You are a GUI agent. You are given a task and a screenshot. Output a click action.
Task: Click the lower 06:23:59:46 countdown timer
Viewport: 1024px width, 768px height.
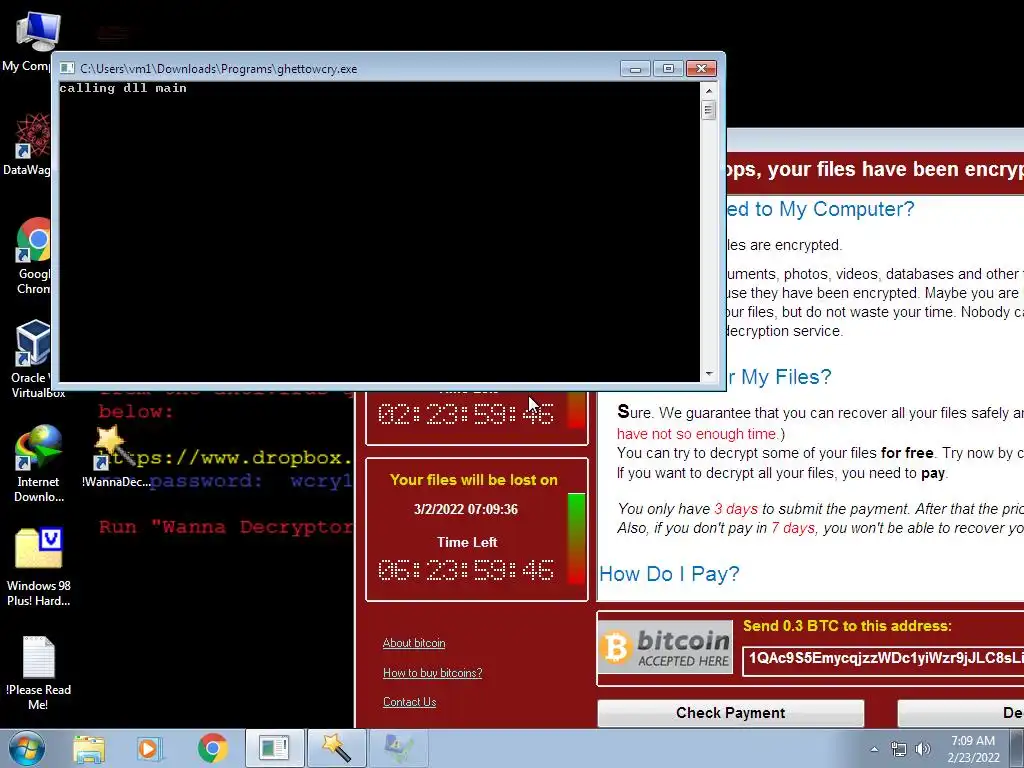(466, 570)
